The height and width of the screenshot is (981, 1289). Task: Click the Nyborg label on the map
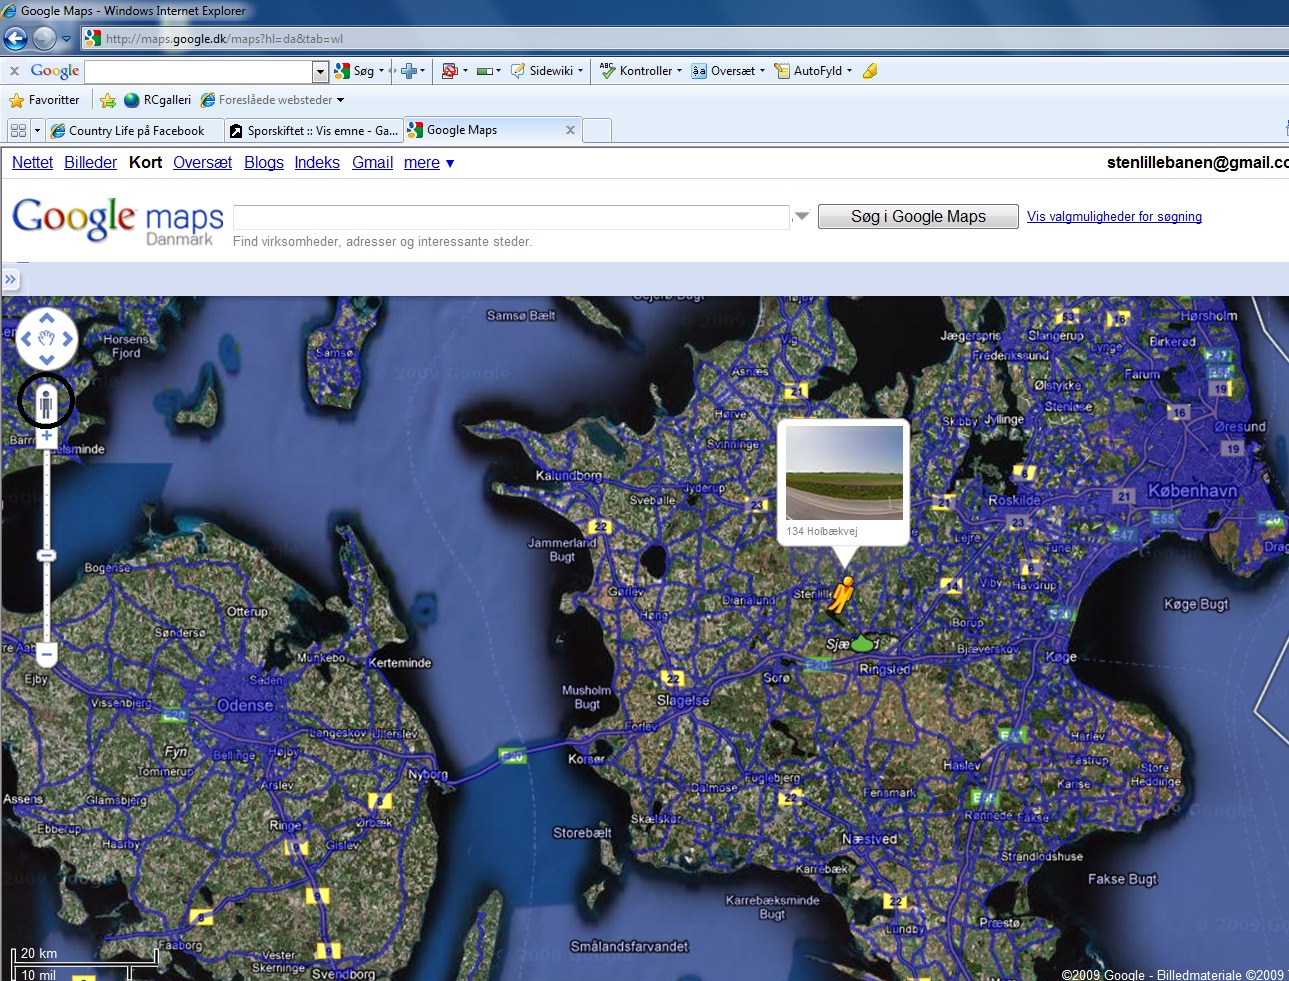click(428, 774)
